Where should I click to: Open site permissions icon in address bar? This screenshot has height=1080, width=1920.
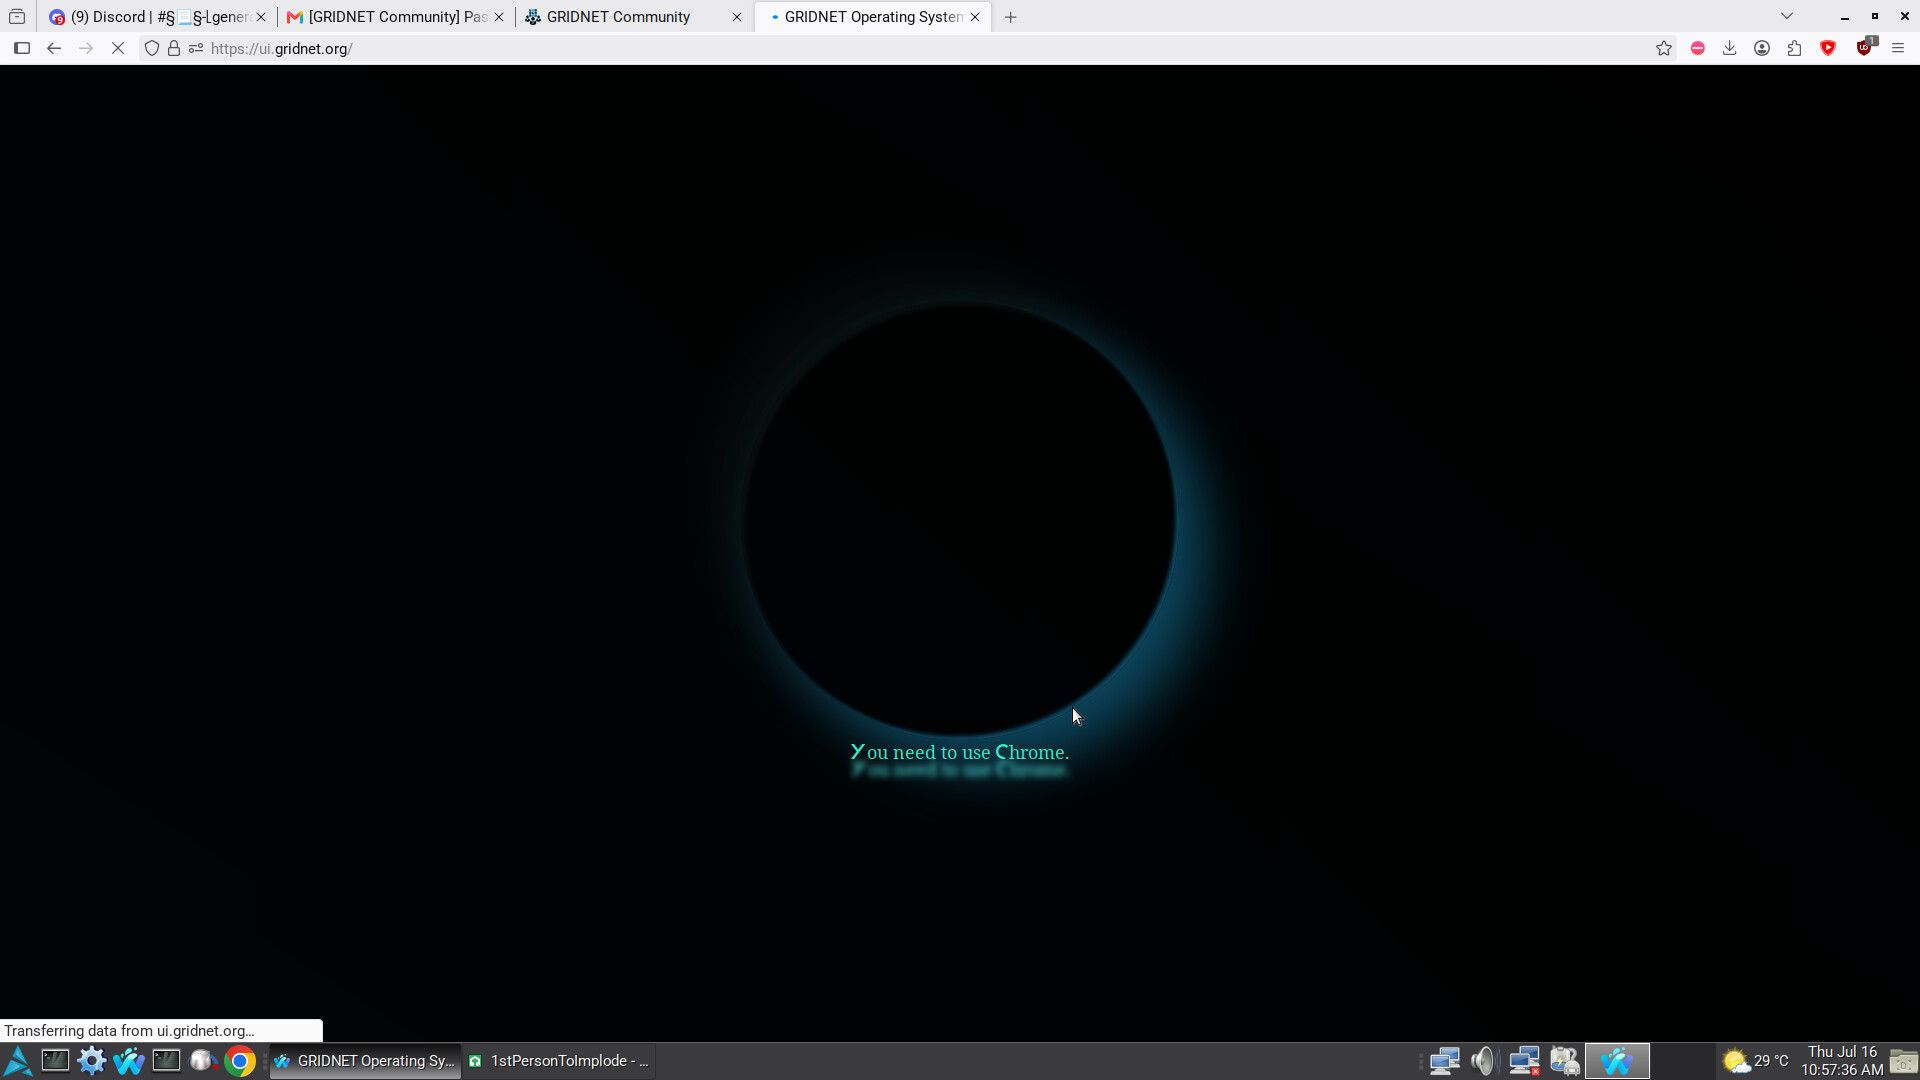coord(196,48)
